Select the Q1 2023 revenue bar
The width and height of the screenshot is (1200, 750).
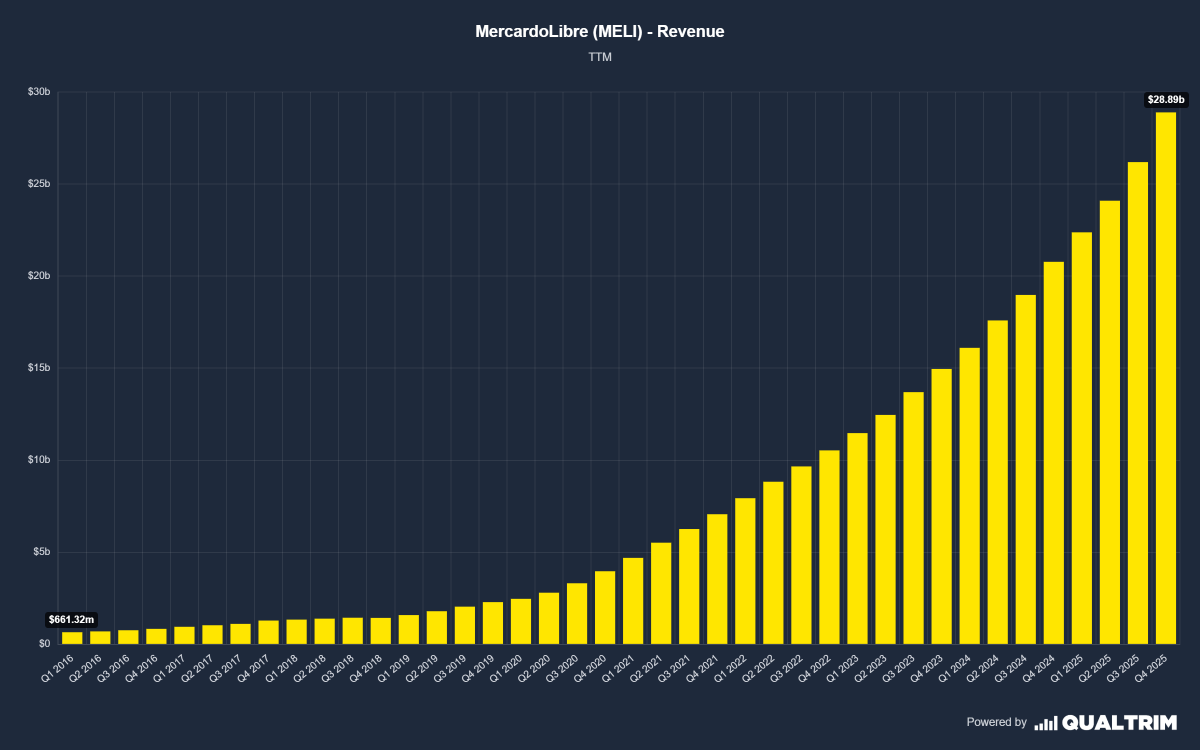(858, 538)
